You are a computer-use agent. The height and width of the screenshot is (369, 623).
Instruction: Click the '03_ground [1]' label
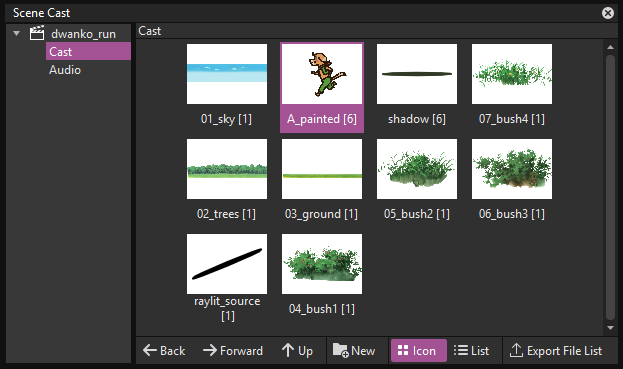click(321, 214)
